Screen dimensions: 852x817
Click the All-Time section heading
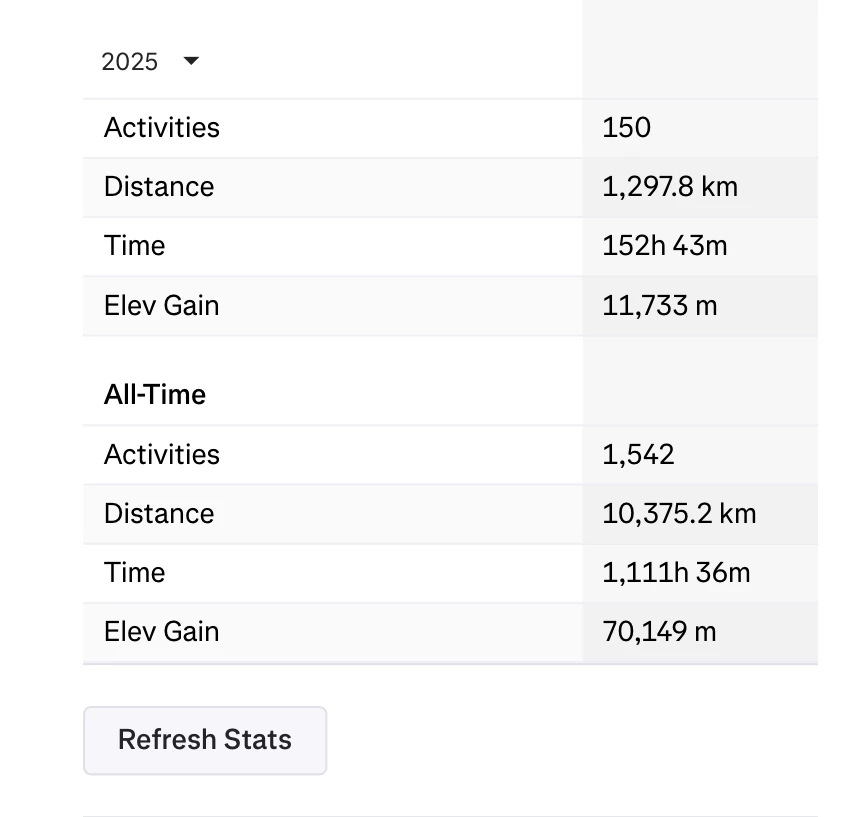[155, 394]
